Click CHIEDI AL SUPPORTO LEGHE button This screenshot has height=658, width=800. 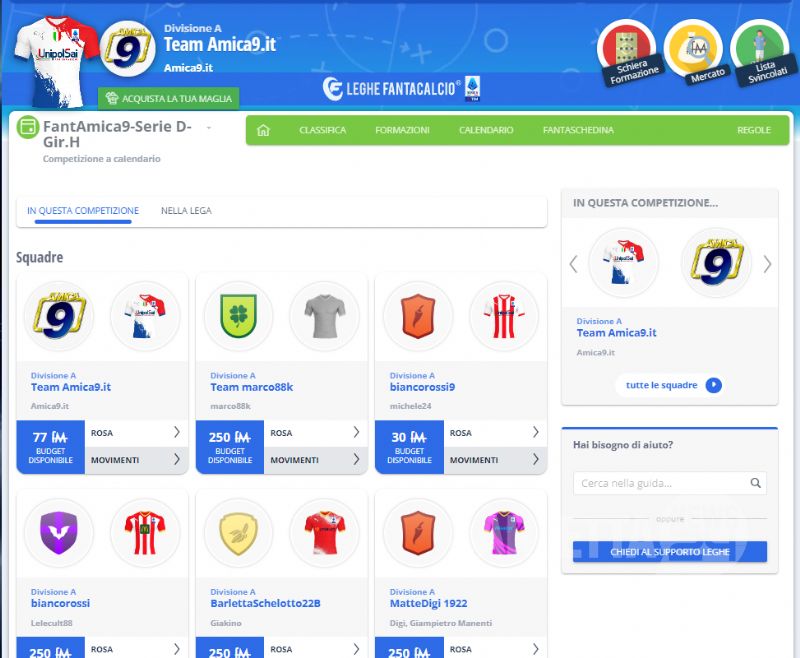point(669,551)
